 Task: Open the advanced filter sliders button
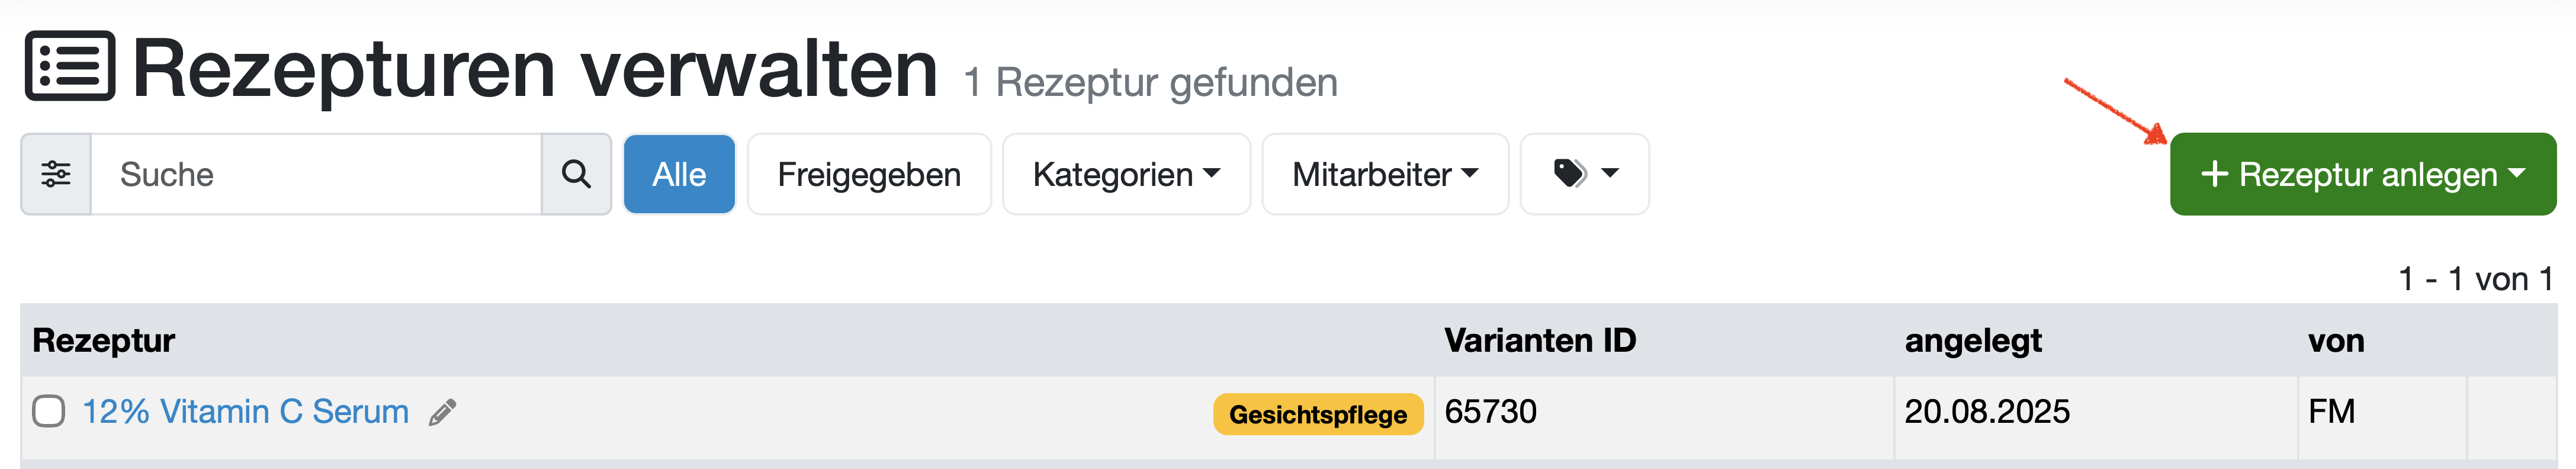point(56,174)
